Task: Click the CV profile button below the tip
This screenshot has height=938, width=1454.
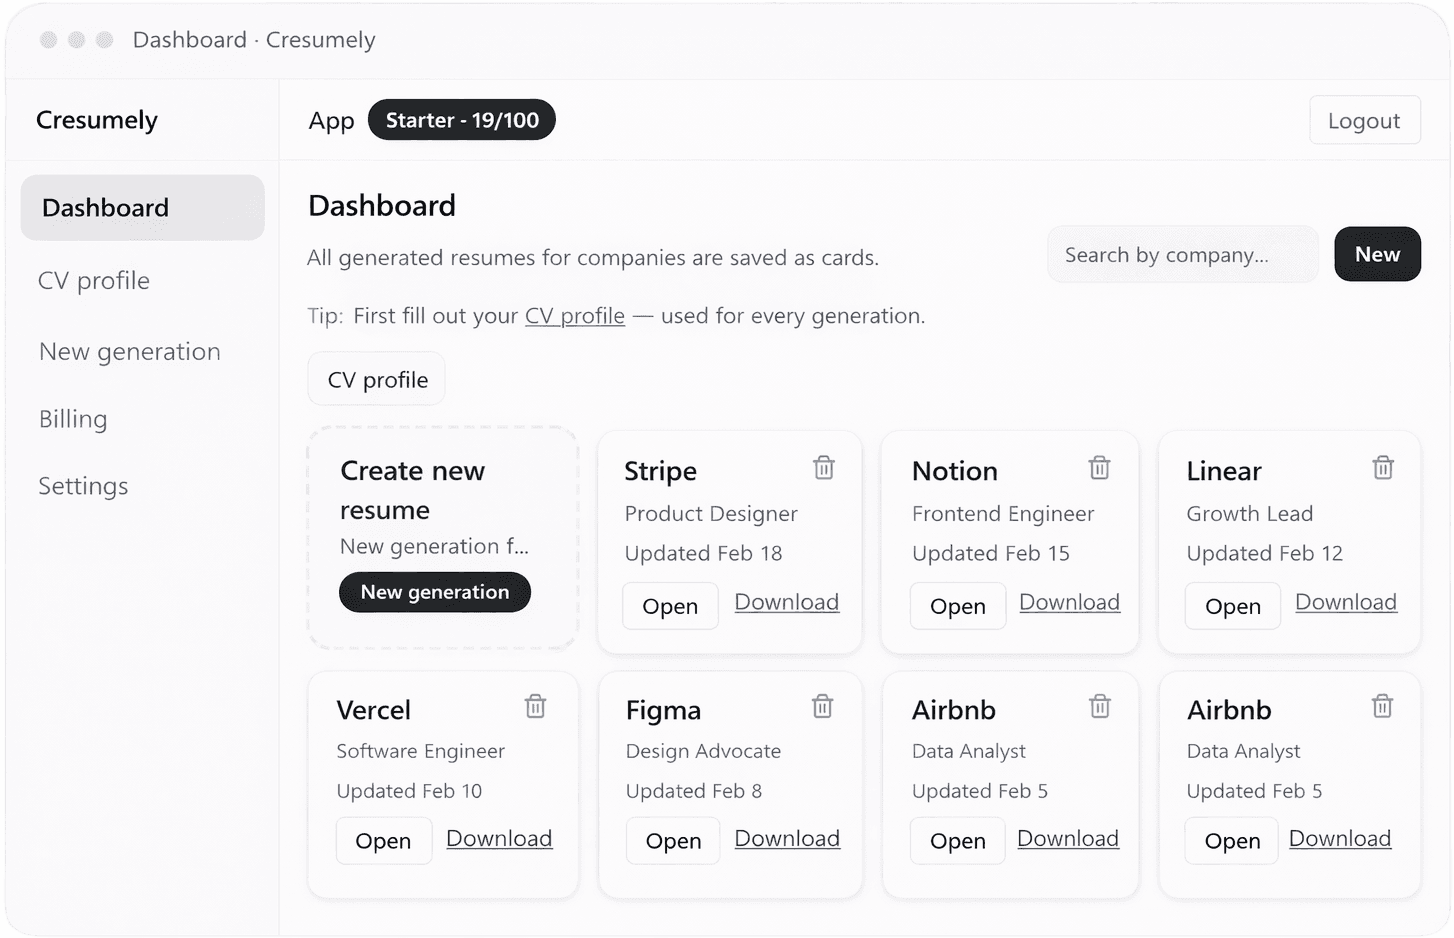Action: pyautogui.click(x=376, y=379)
